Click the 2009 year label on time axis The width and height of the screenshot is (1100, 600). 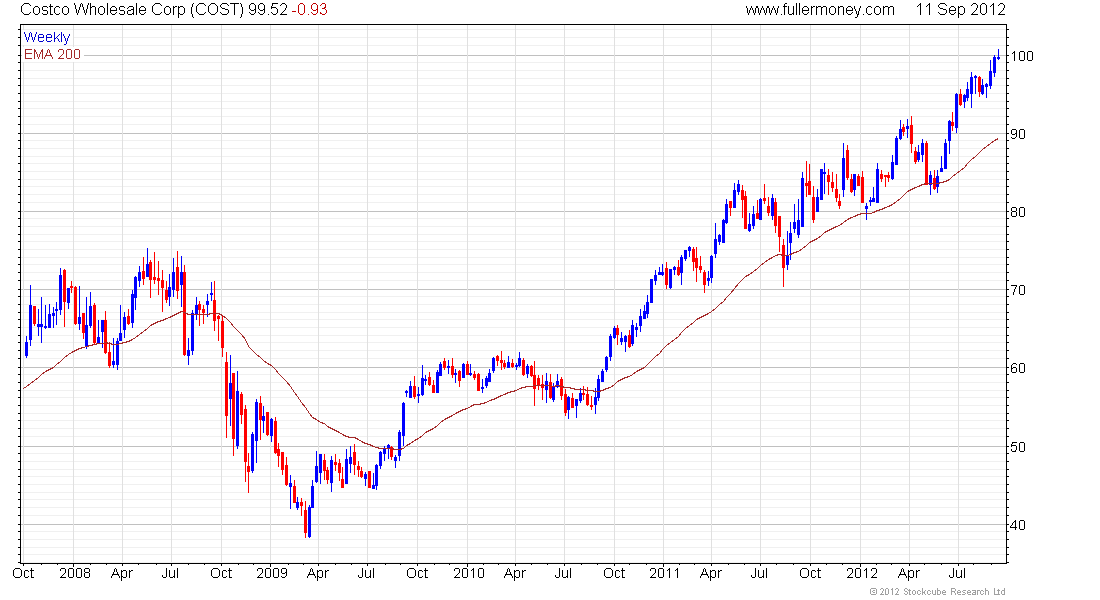271,573
